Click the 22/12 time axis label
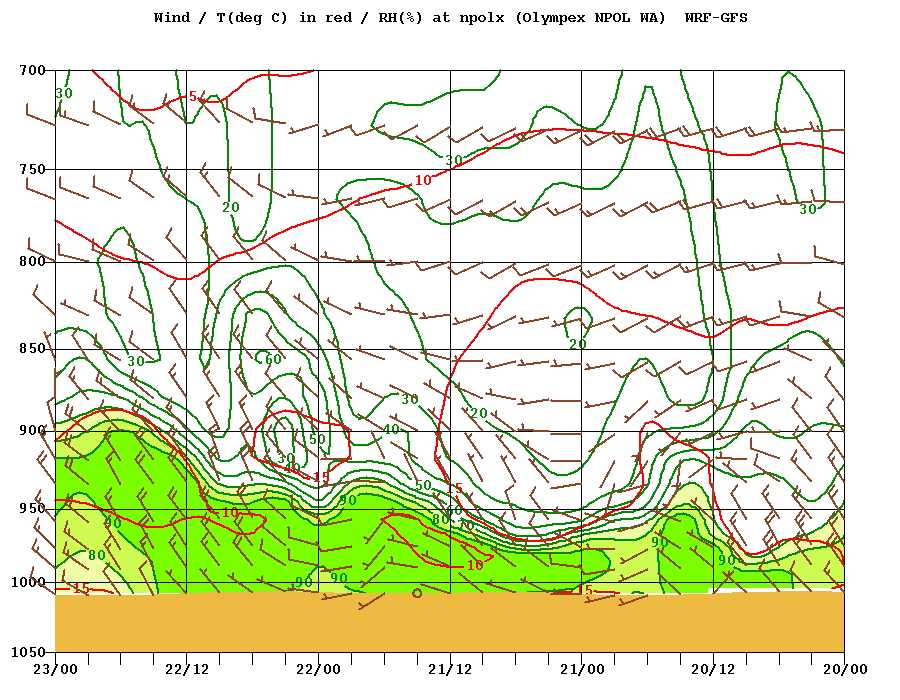 [x=187, y=670]
